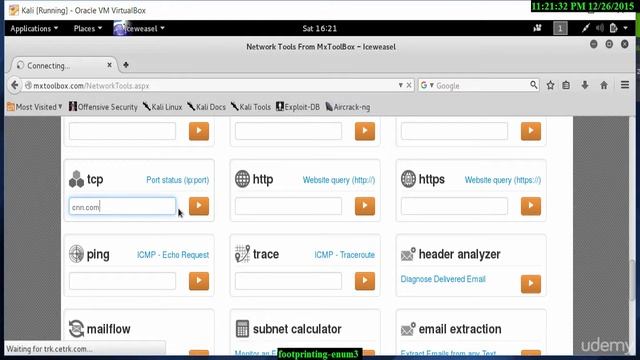Open the Iceweasel application menu in top bar
640x360 pixels.
point(139,28)
